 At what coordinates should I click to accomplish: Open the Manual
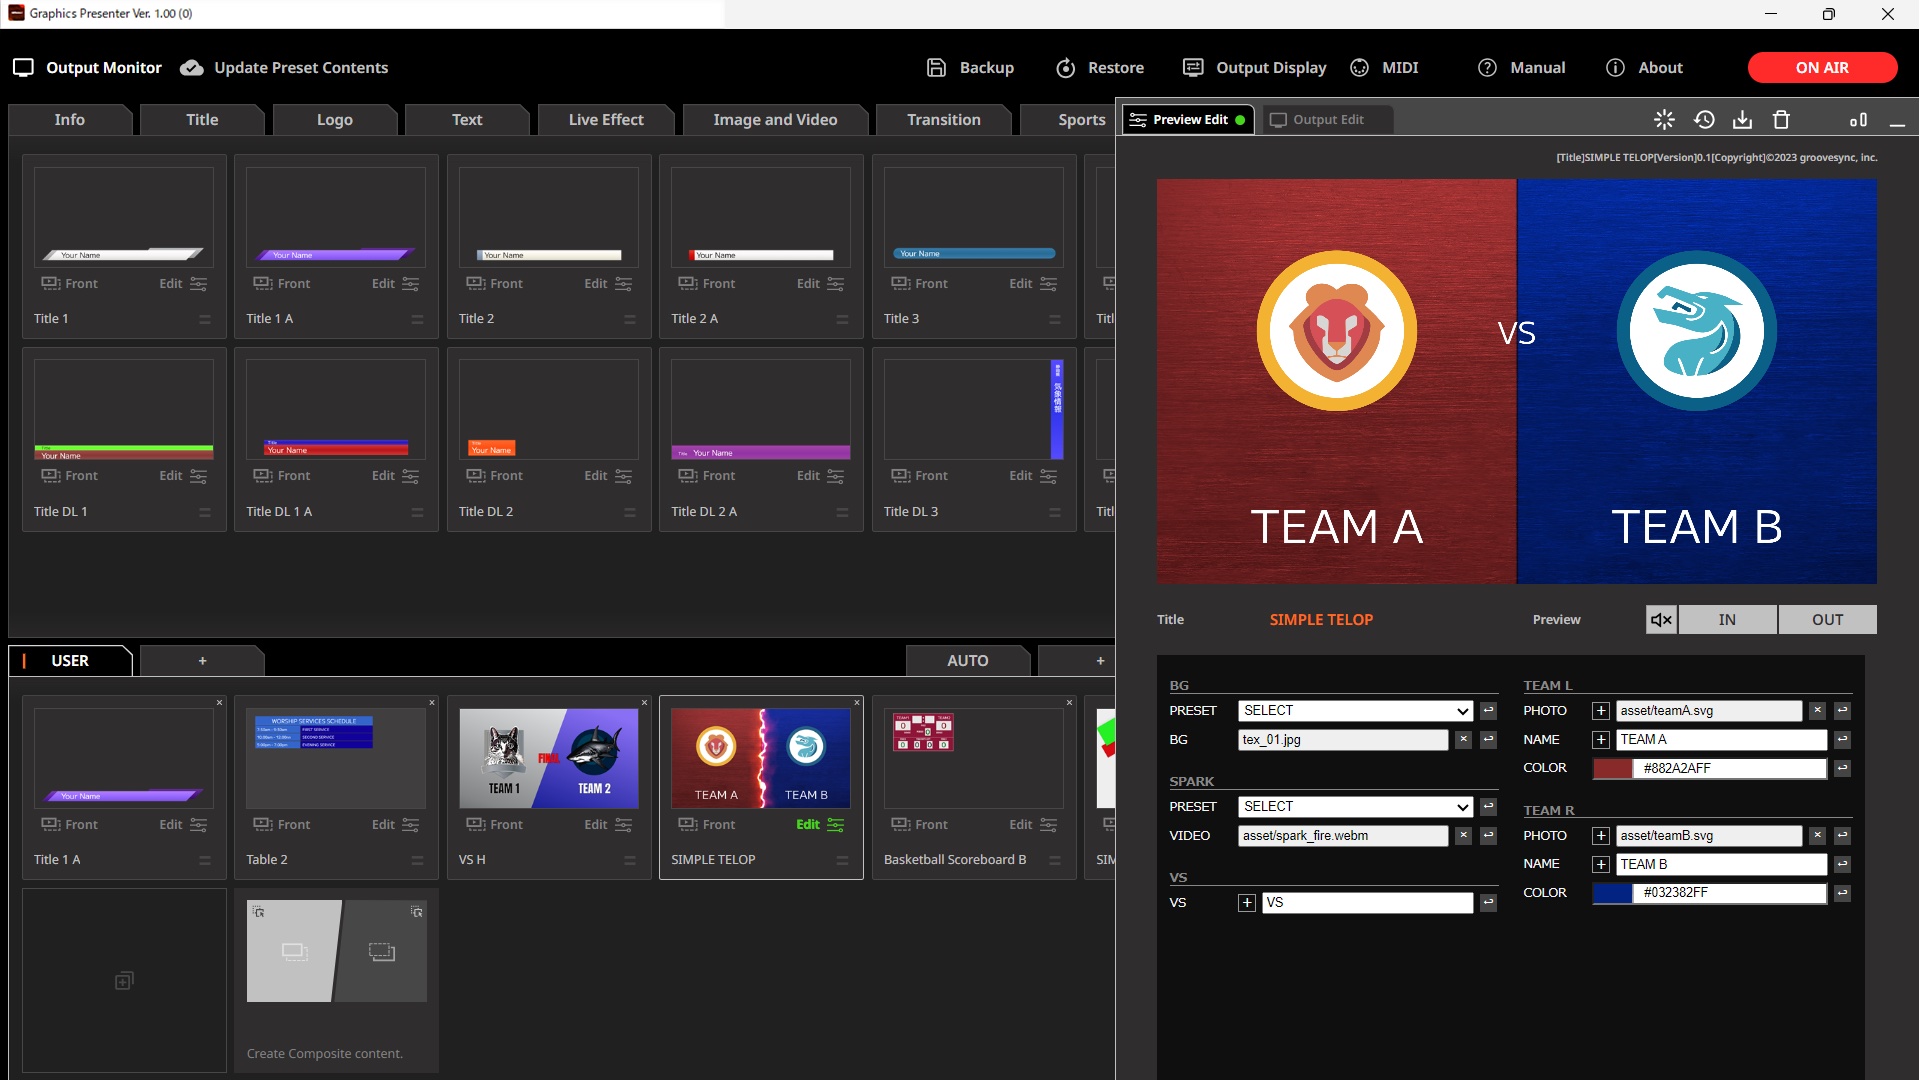[x=1520, y=67]
